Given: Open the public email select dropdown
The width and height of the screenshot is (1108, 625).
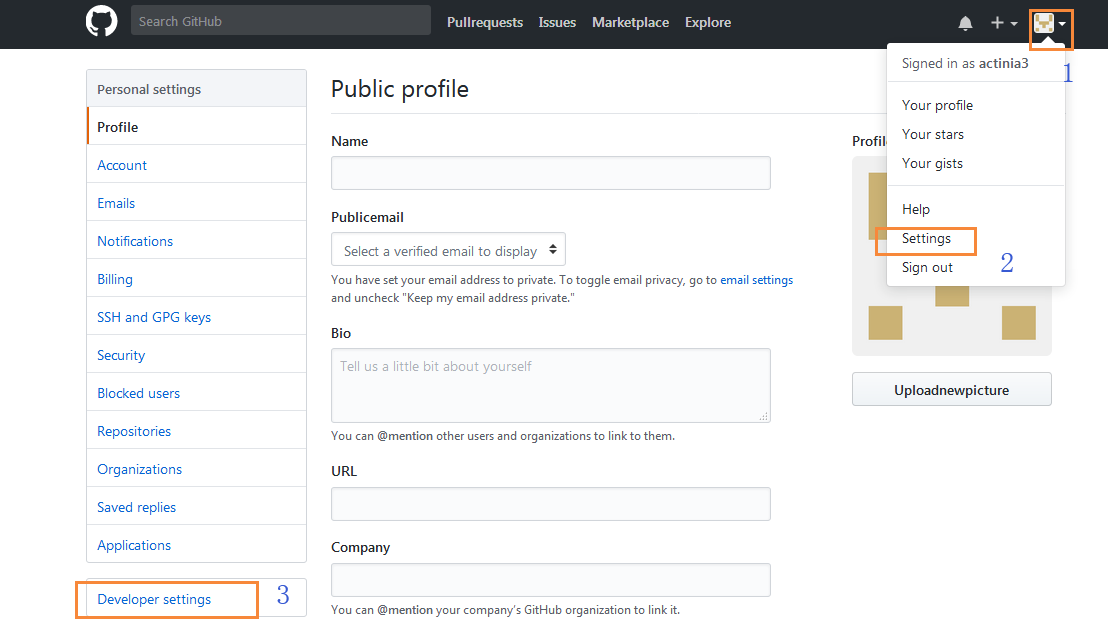Looking at the screenshot, I should pos(448,250).
